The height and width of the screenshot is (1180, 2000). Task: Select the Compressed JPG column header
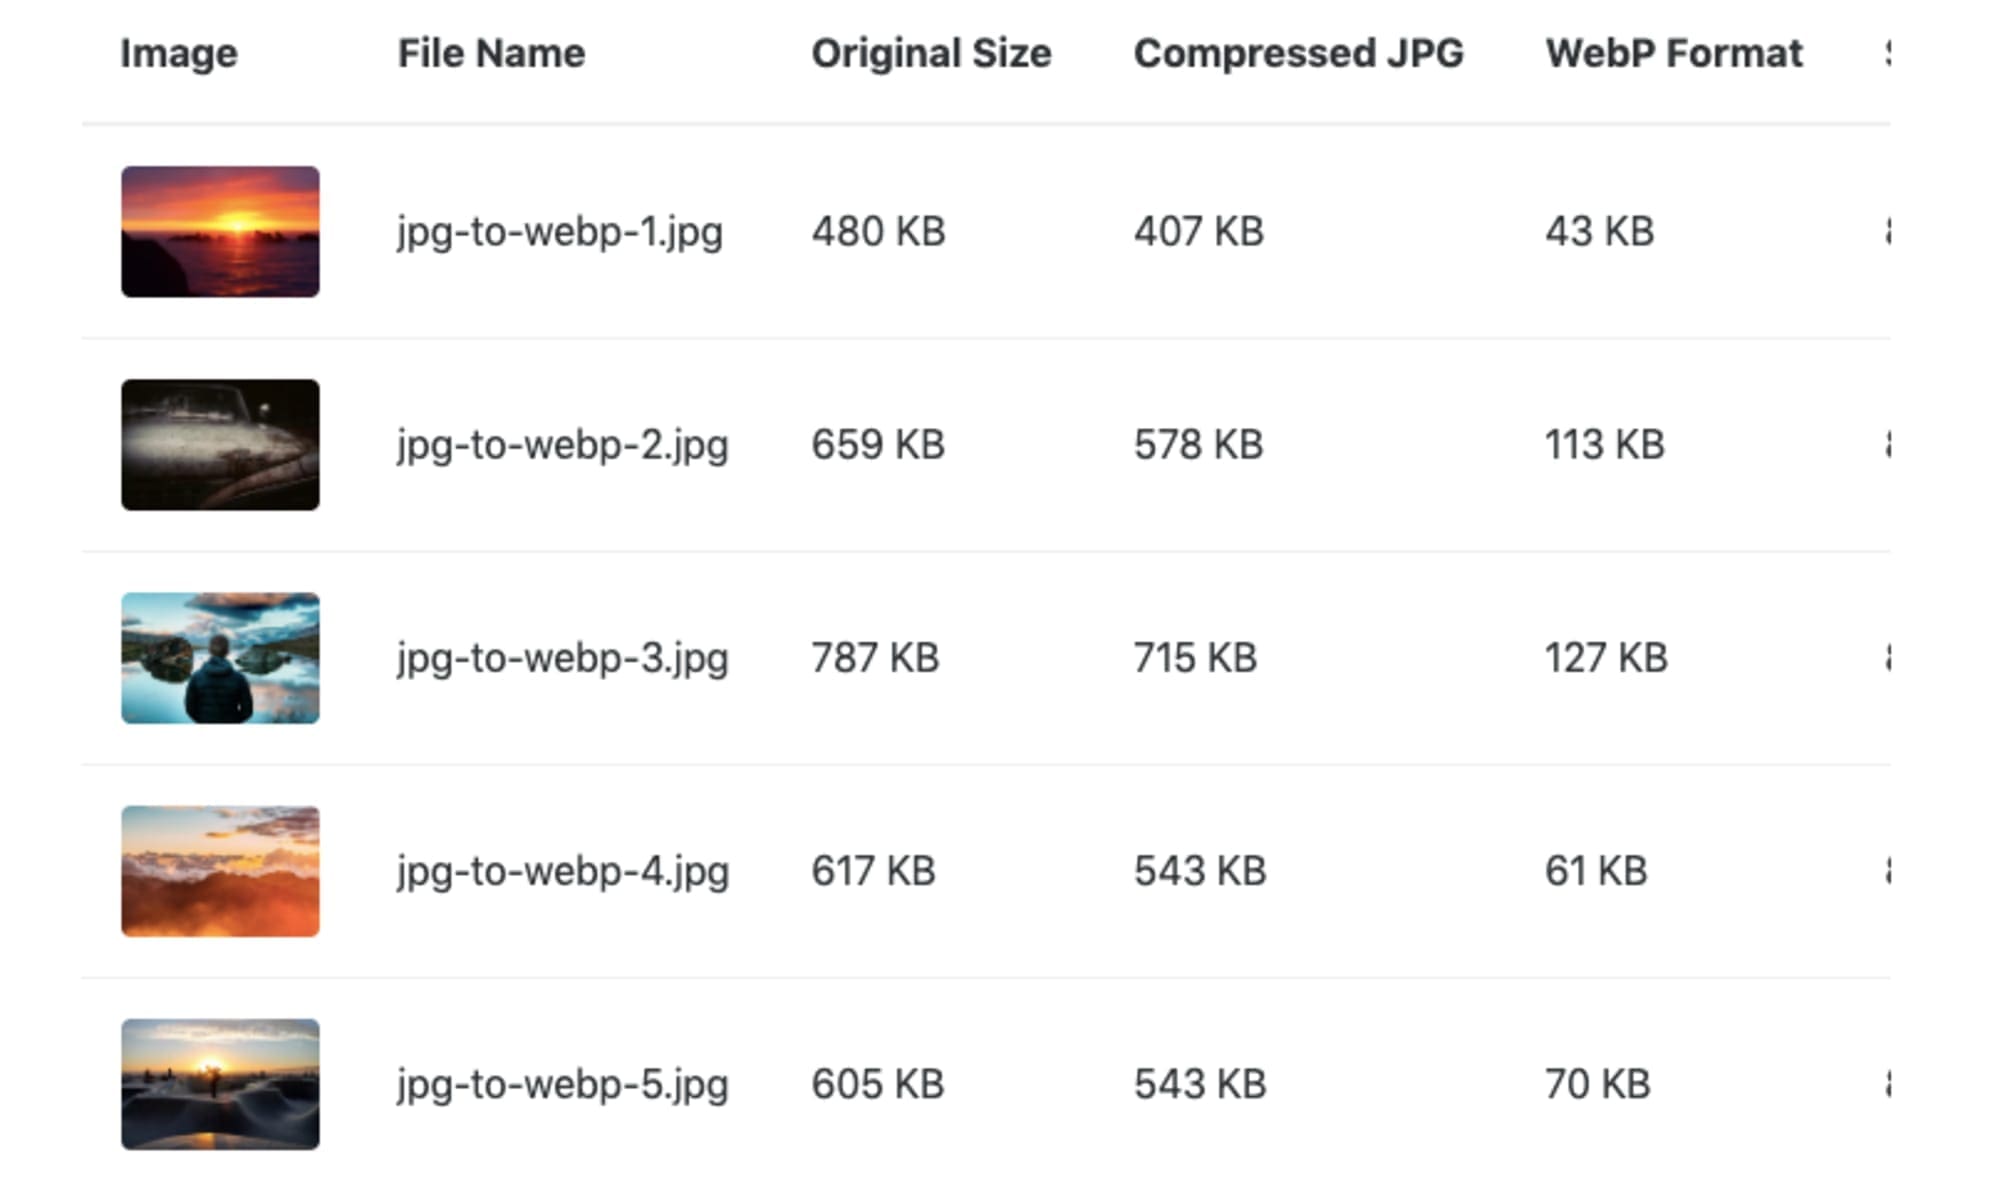[x=1298, y=53]
